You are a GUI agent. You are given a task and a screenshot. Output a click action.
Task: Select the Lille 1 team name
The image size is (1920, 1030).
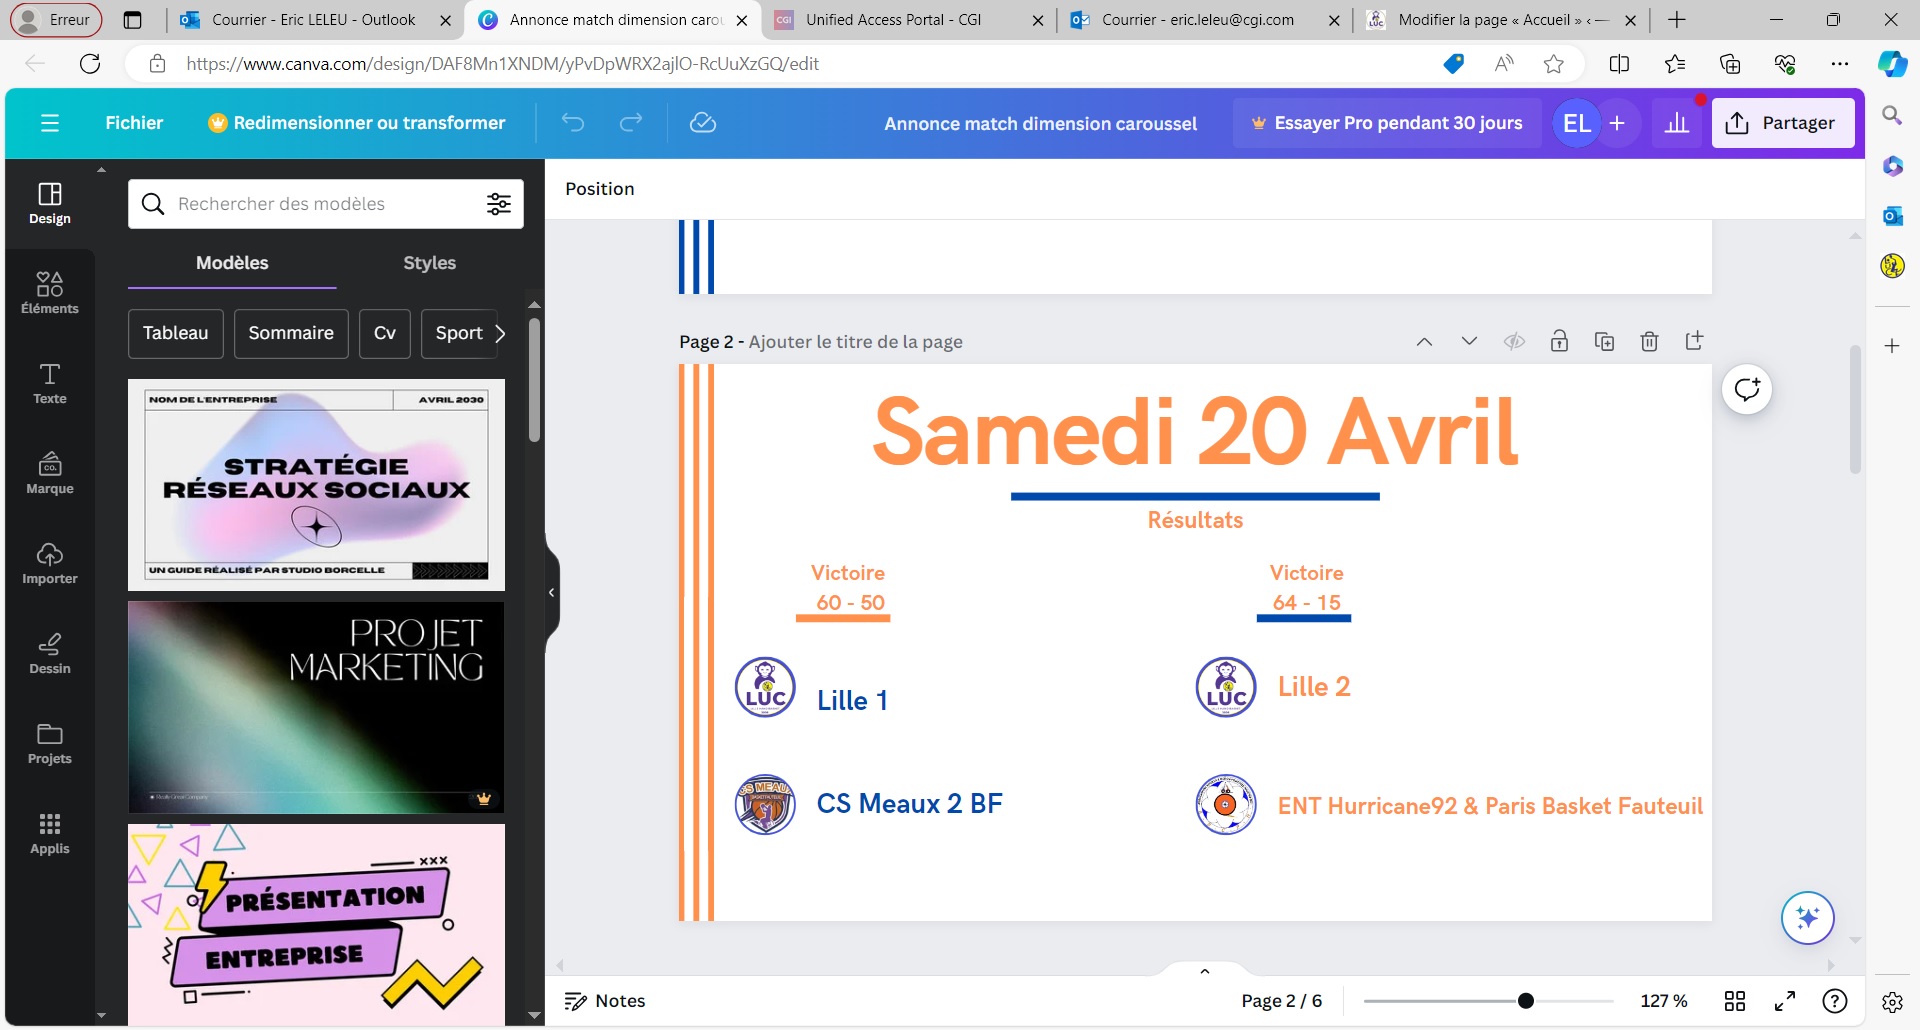(852, 701)
